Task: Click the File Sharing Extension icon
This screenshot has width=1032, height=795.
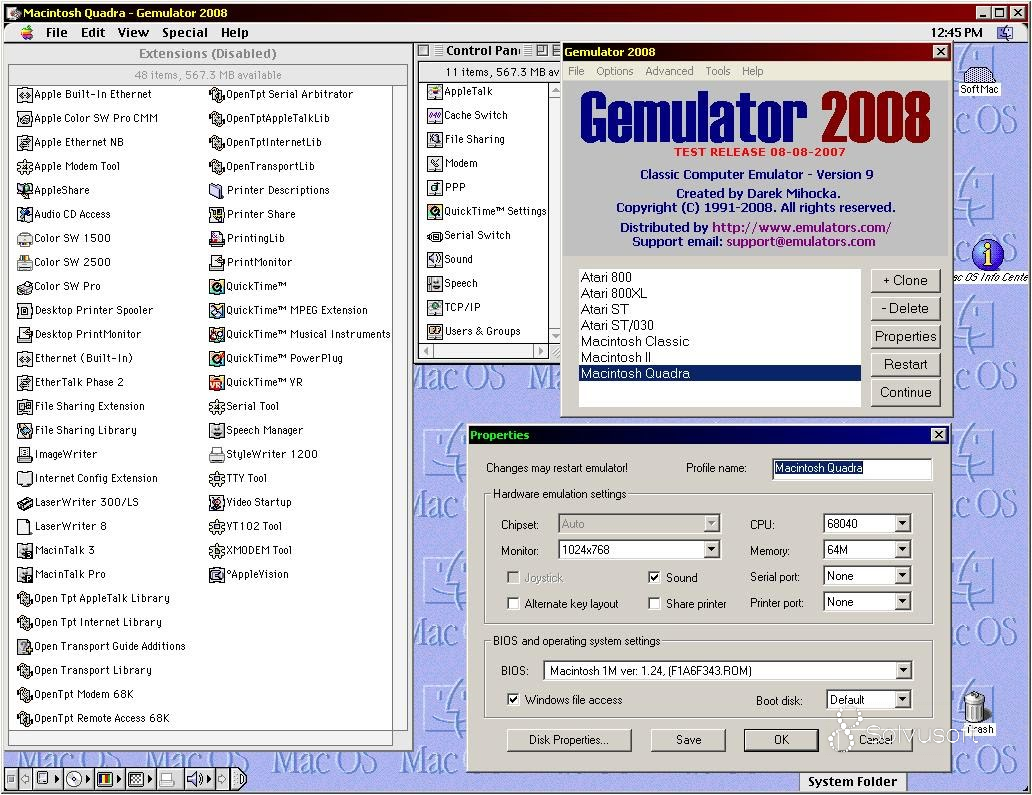Action: point(24,407)
